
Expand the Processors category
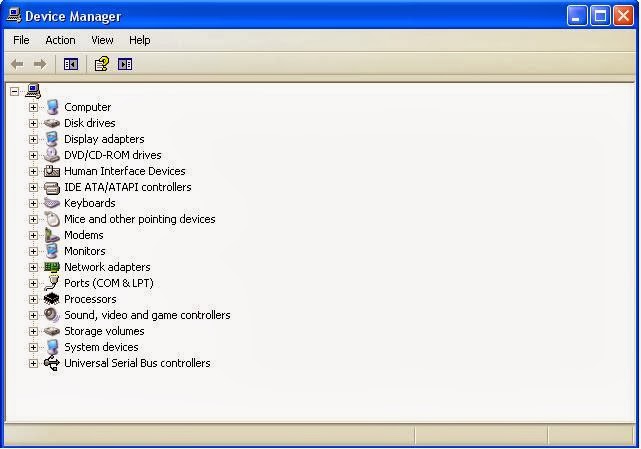[x=33, y=299]
